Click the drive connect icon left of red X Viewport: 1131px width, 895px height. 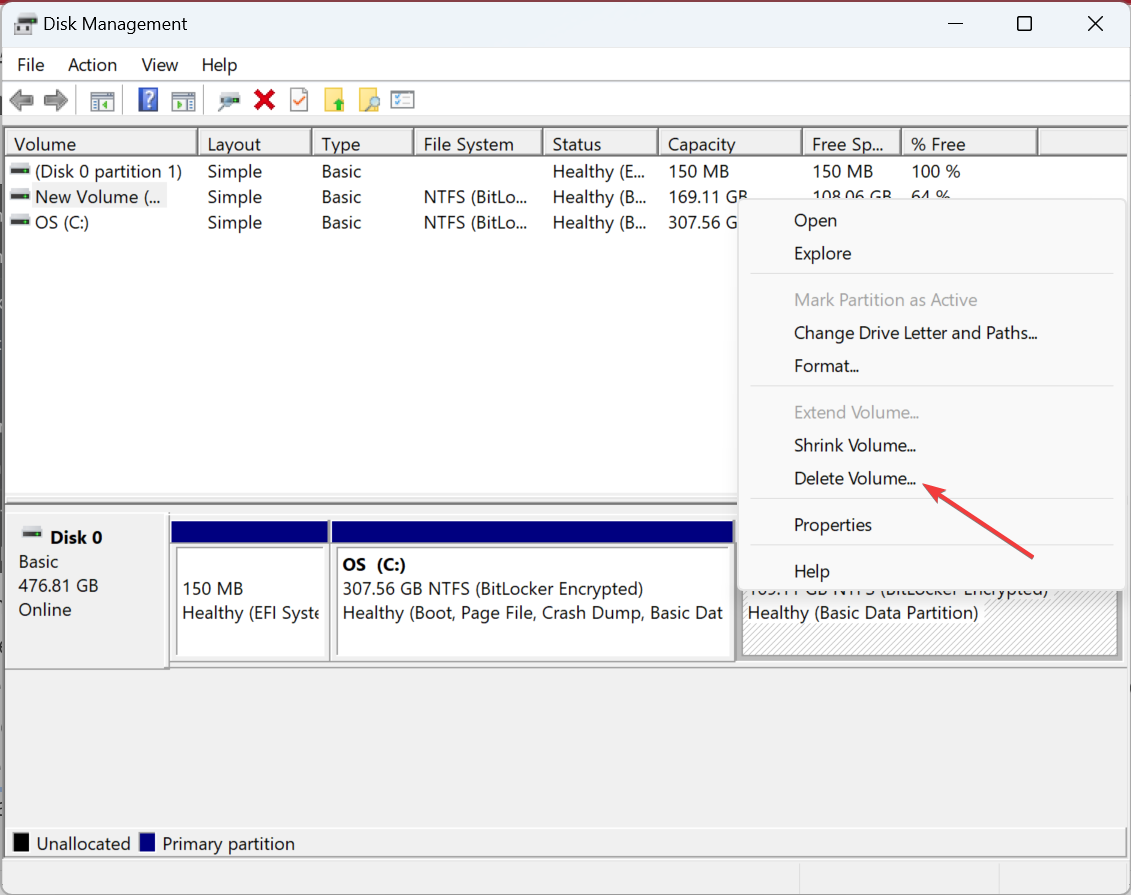(x=229, y=100)
